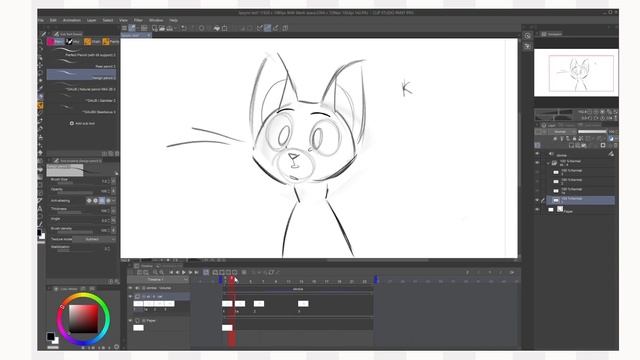Select the Real pencil sub tool
Viewport: 640px width, 360px height.
pyautogui.click(x=81, y=64)
